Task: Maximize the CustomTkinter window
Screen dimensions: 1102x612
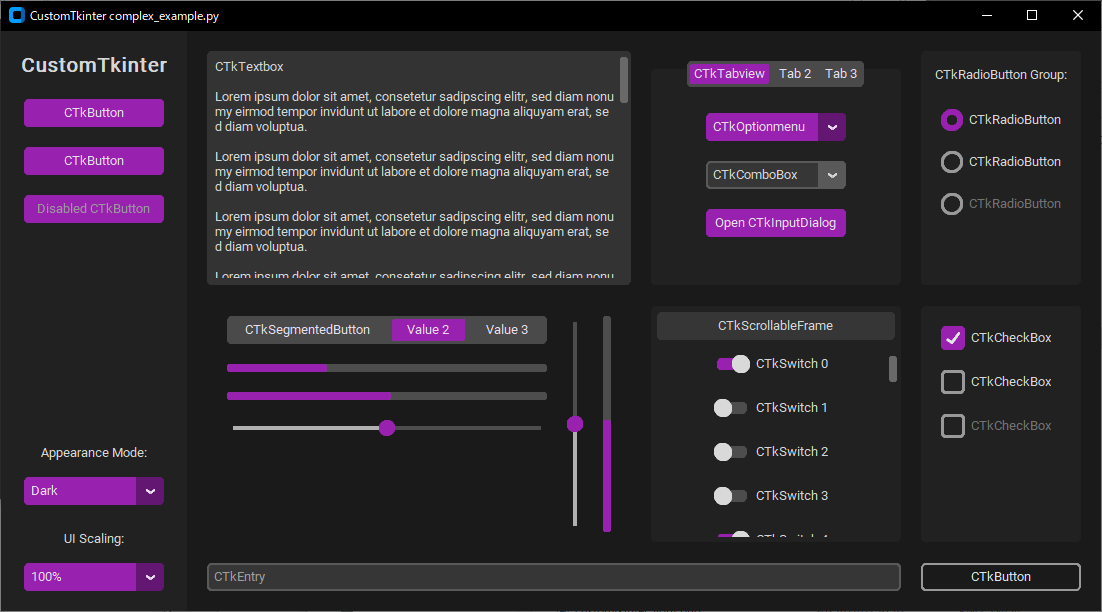Action: [1032, 15]
